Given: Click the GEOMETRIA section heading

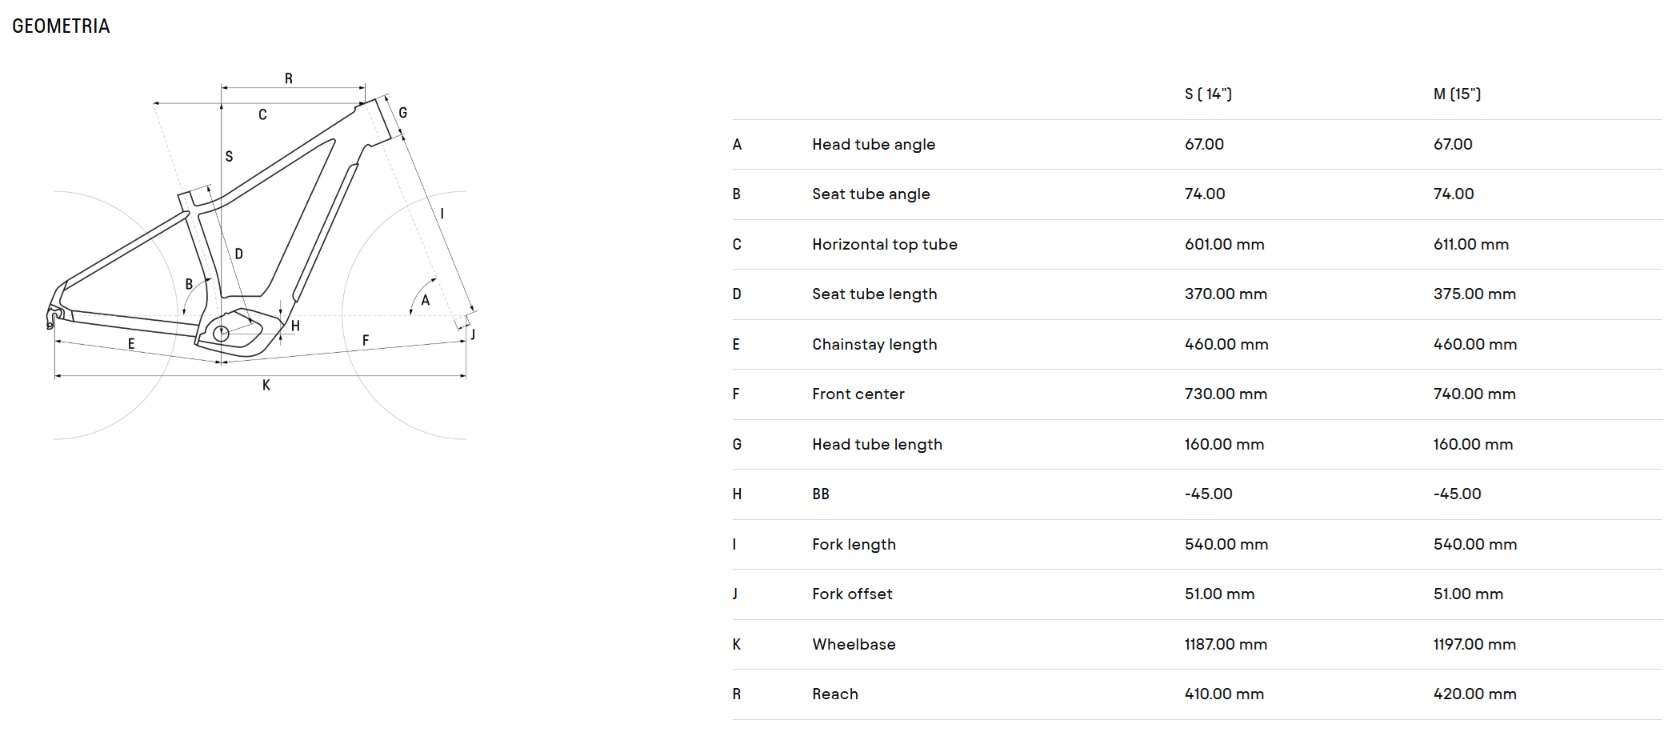Looking at the screenshot, I should click(x=61, y=27).
